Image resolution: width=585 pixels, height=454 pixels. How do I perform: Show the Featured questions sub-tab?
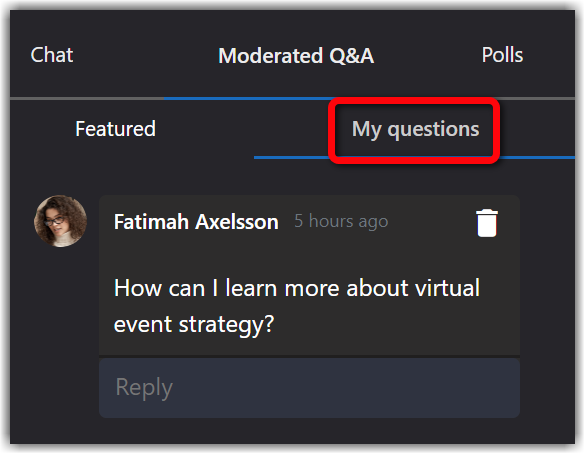(115, 129)
